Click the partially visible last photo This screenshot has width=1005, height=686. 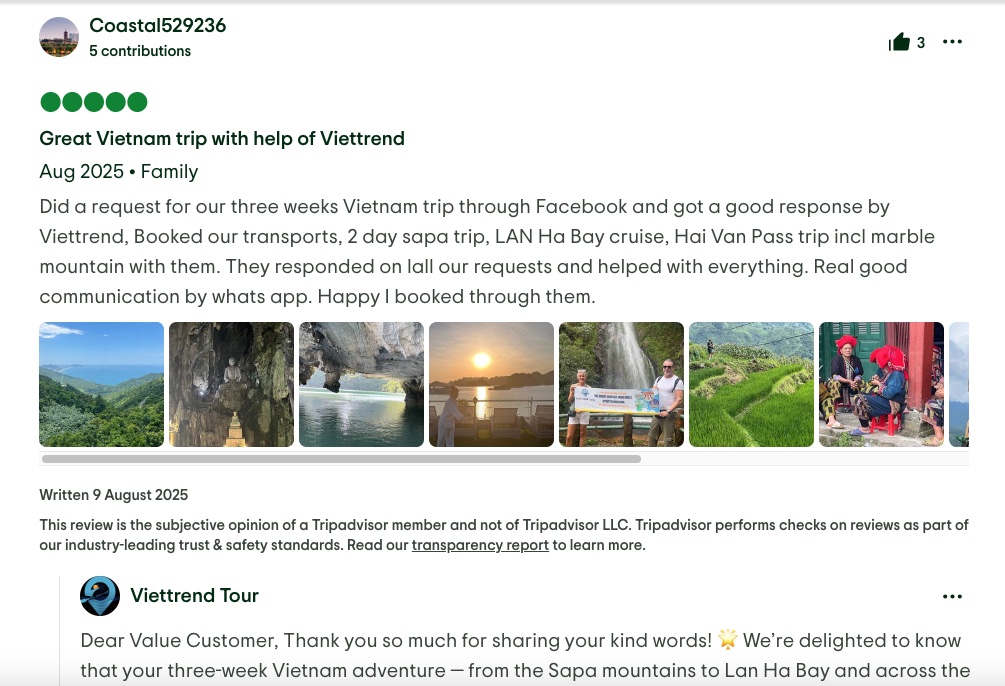[x=959, y=384]
